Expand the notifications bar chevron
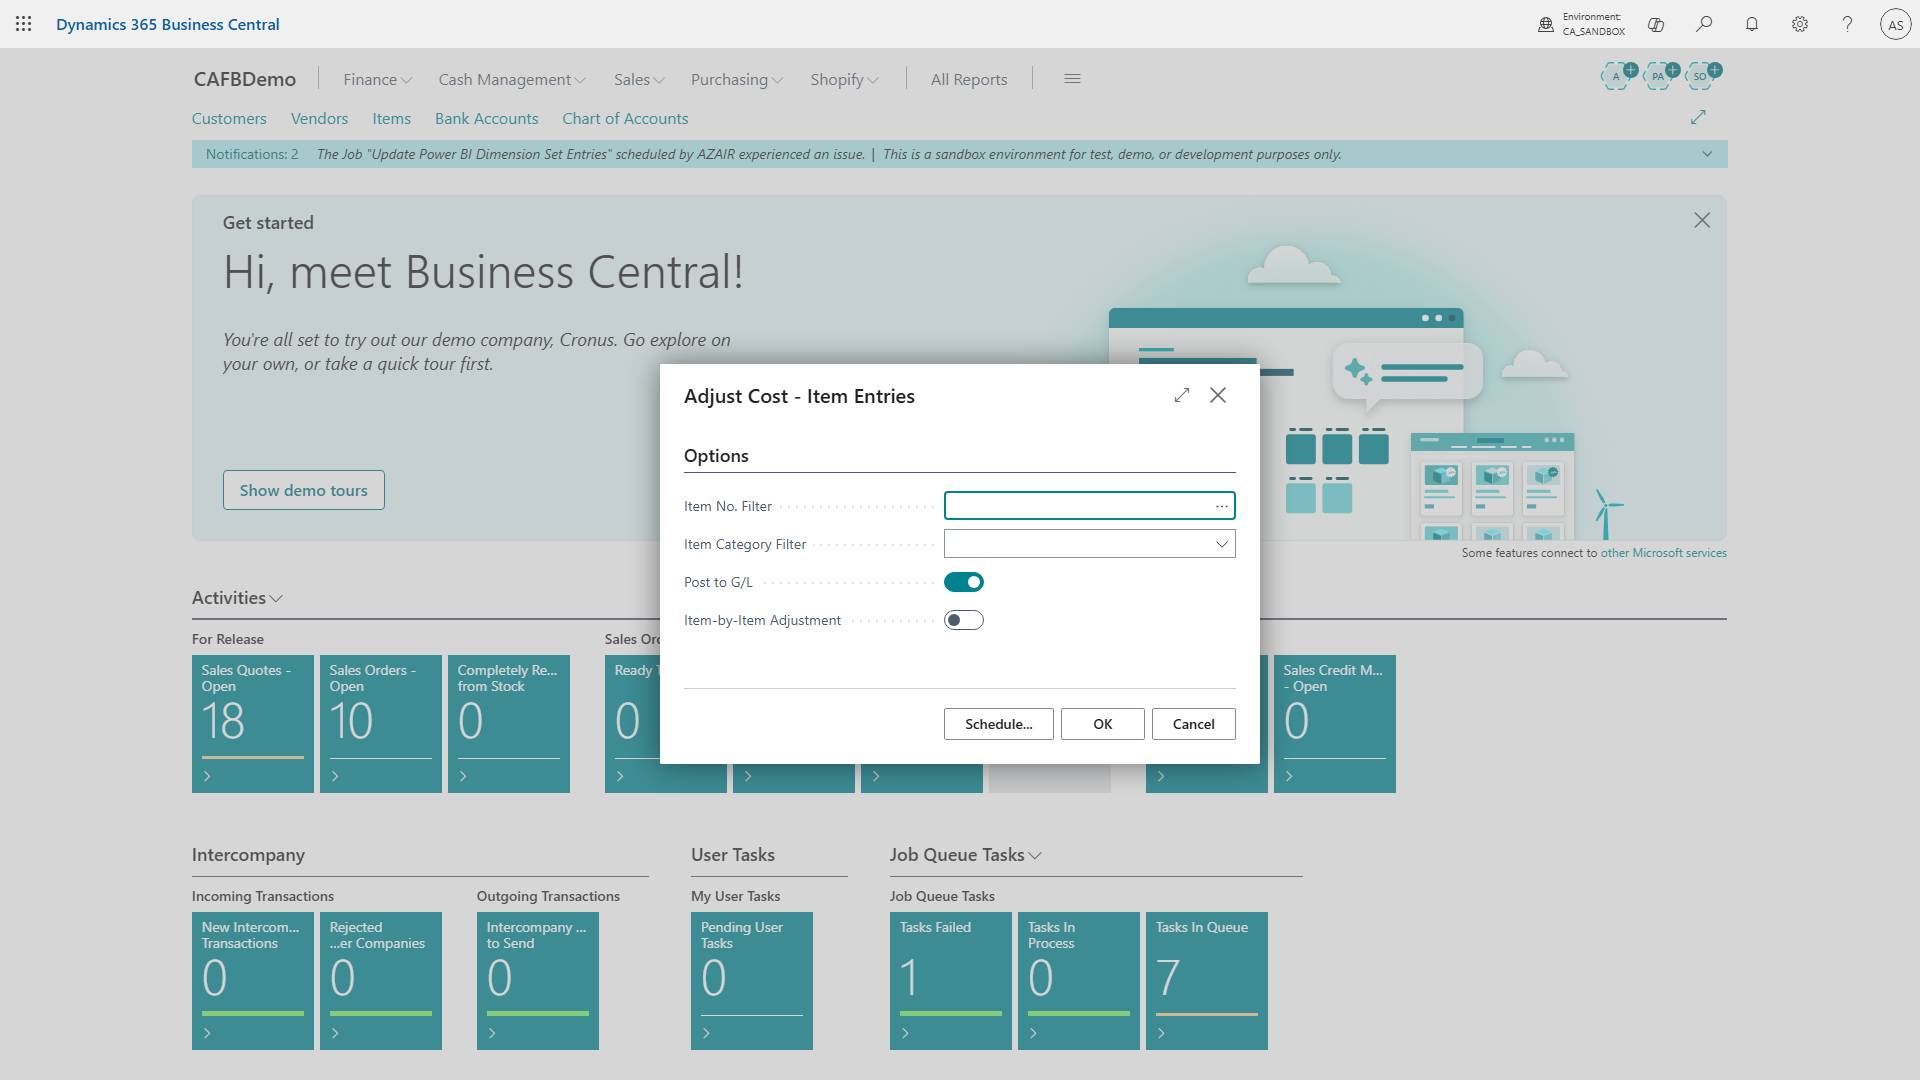The image size is (1920, 1080). point(1707,154)
